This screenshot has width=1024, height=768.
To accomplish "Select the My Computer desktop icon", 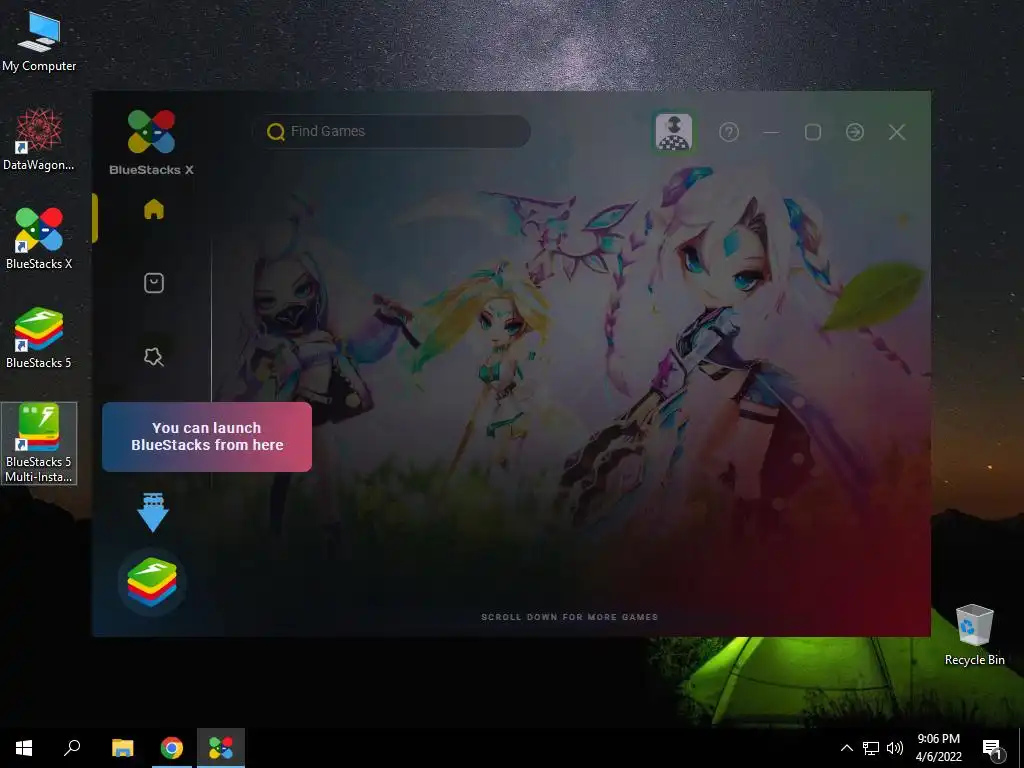I will click(39, 42).
